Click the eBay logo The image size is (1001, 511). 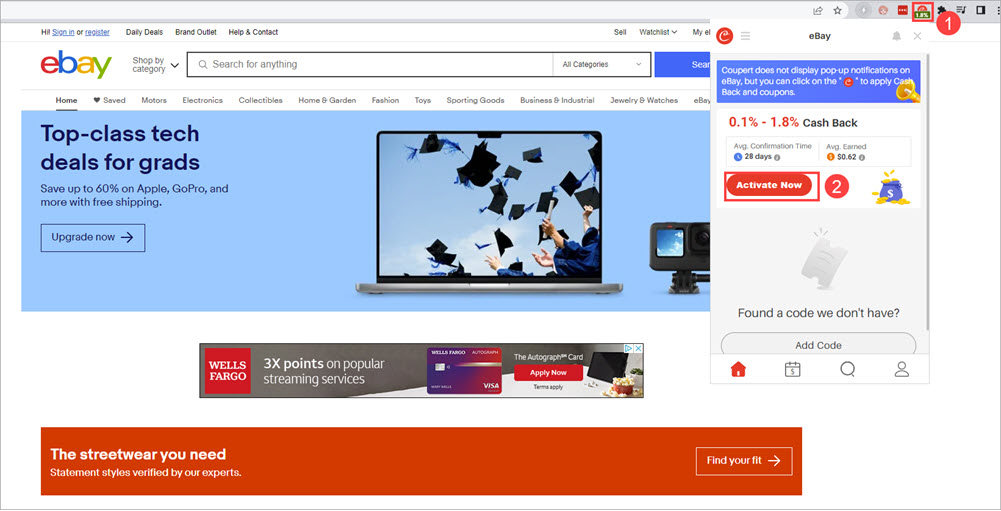click(76, 65)
